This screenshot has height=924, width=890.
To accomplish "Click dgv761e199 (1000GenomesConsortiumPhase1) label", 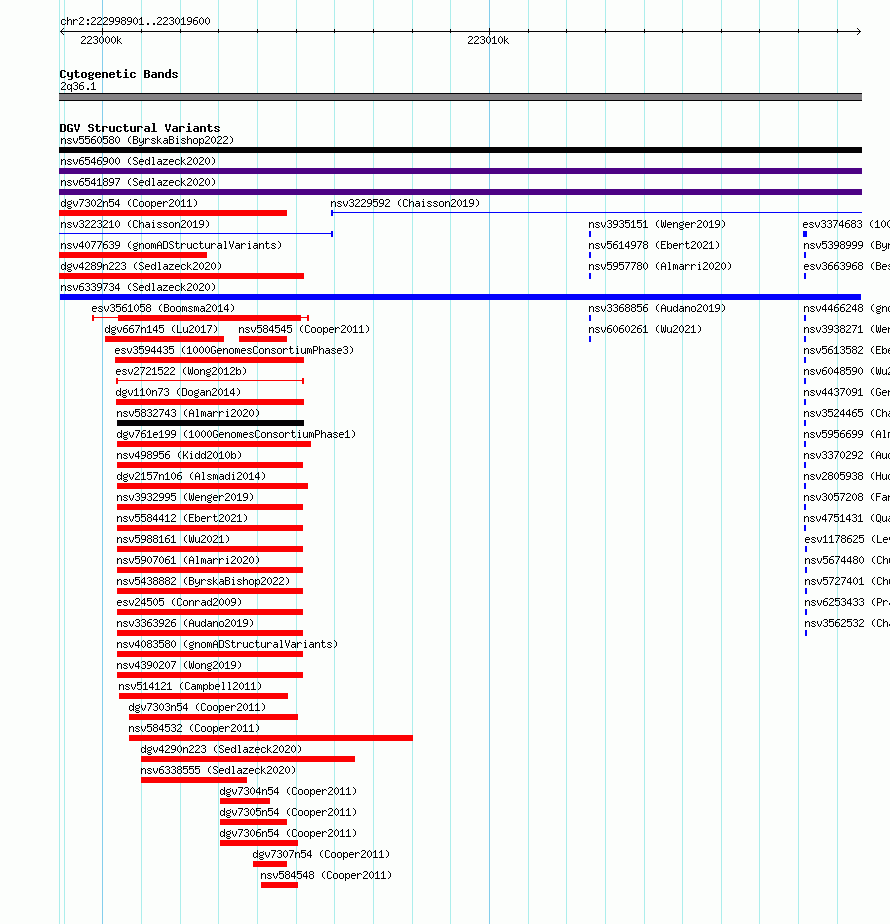I will (236, 434).
